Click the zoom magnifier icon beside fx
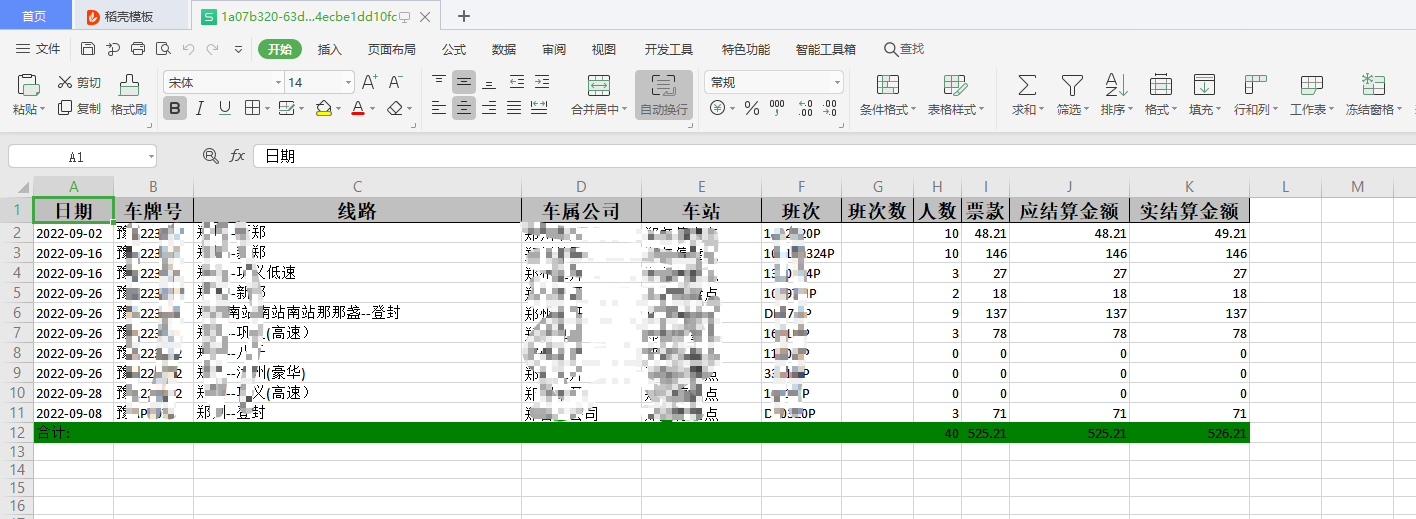This screenshot has height=519, width=1416. pyautogui.click(x=210, y=156)
